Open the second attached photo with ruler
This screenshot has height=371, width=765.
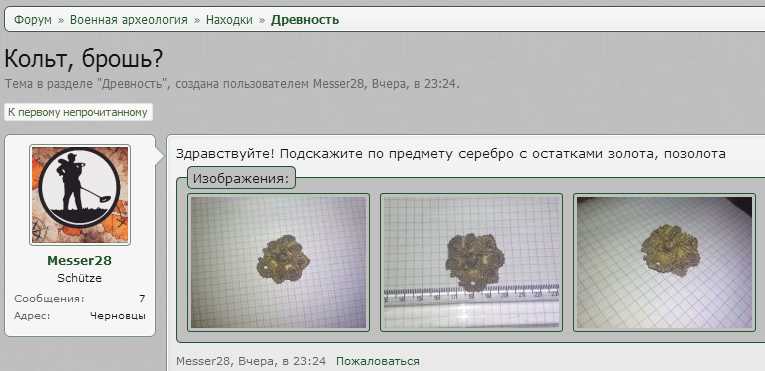[471, 262]
